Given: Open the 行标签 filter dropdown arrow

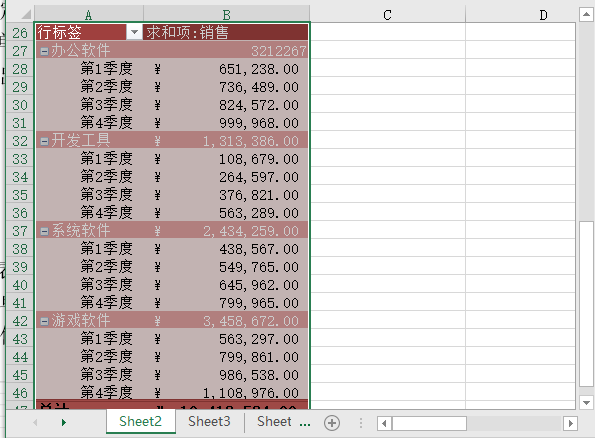Looking at the screenshot, I should 134,32.
